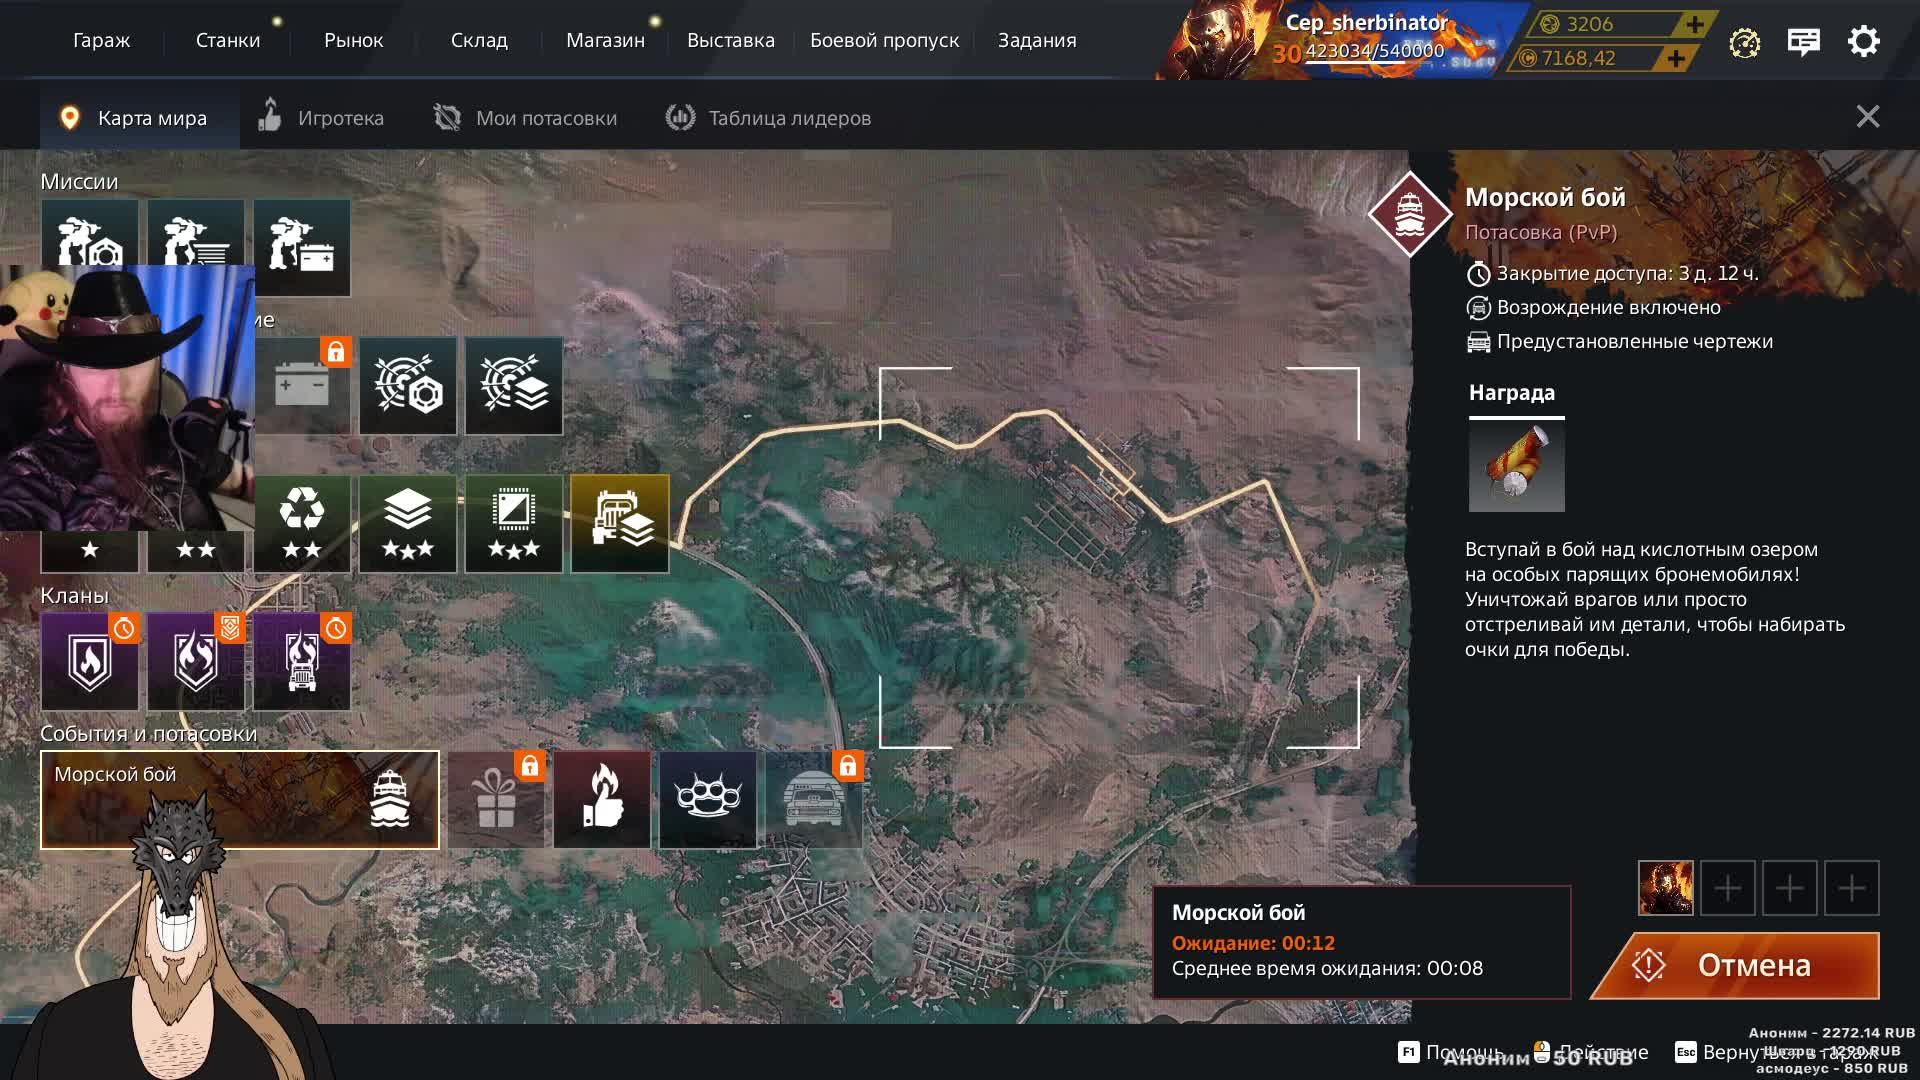Click the reward item thumbnail
Image resolution: width=1920 pixels, height=1080 pixels.
pyautogui.click(x=1516, y=466)
